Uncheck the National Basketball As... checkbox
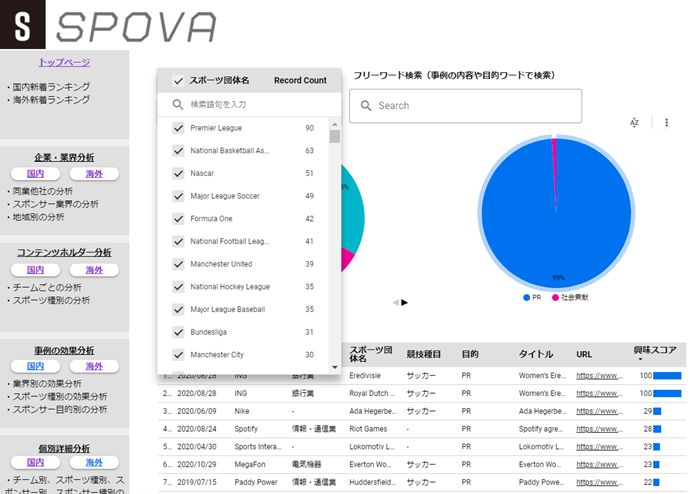This screenshot has height=494, width=690. pyautogui.click(x=178, y=151)
